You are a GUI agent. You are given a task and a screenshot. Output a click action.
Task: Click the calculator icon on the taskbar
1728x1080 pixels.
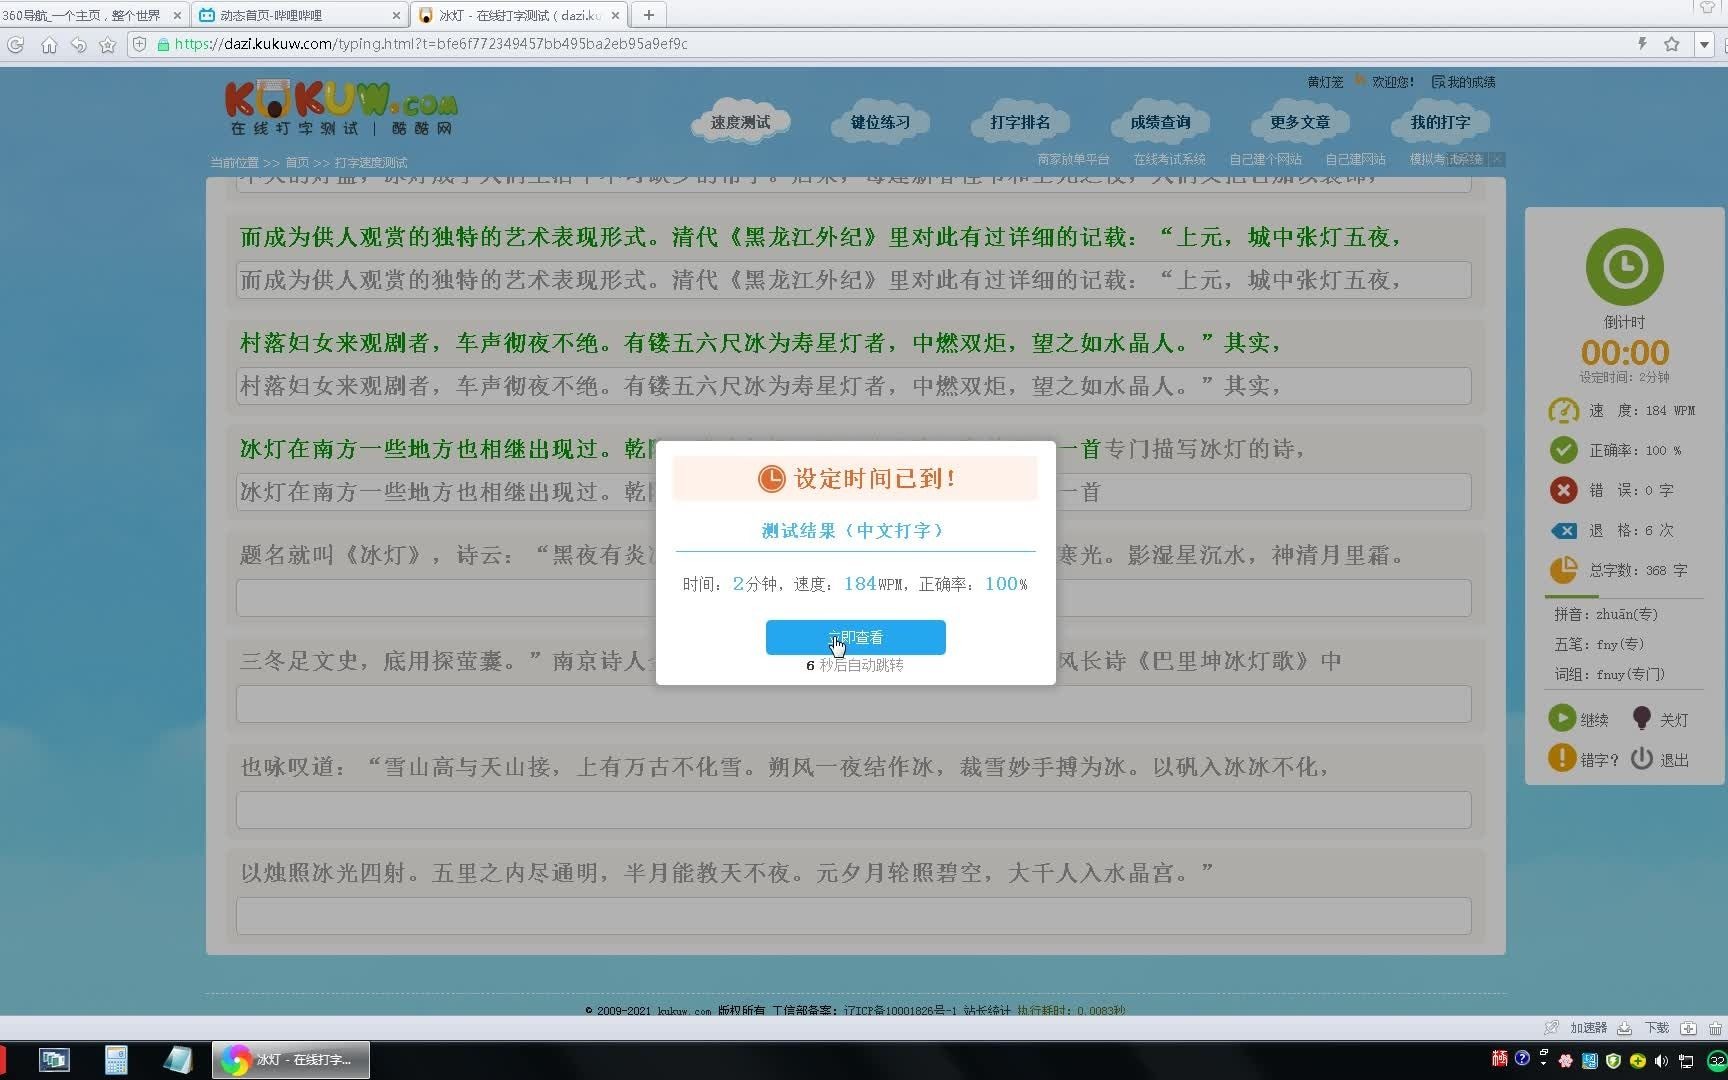(116, 1060)
